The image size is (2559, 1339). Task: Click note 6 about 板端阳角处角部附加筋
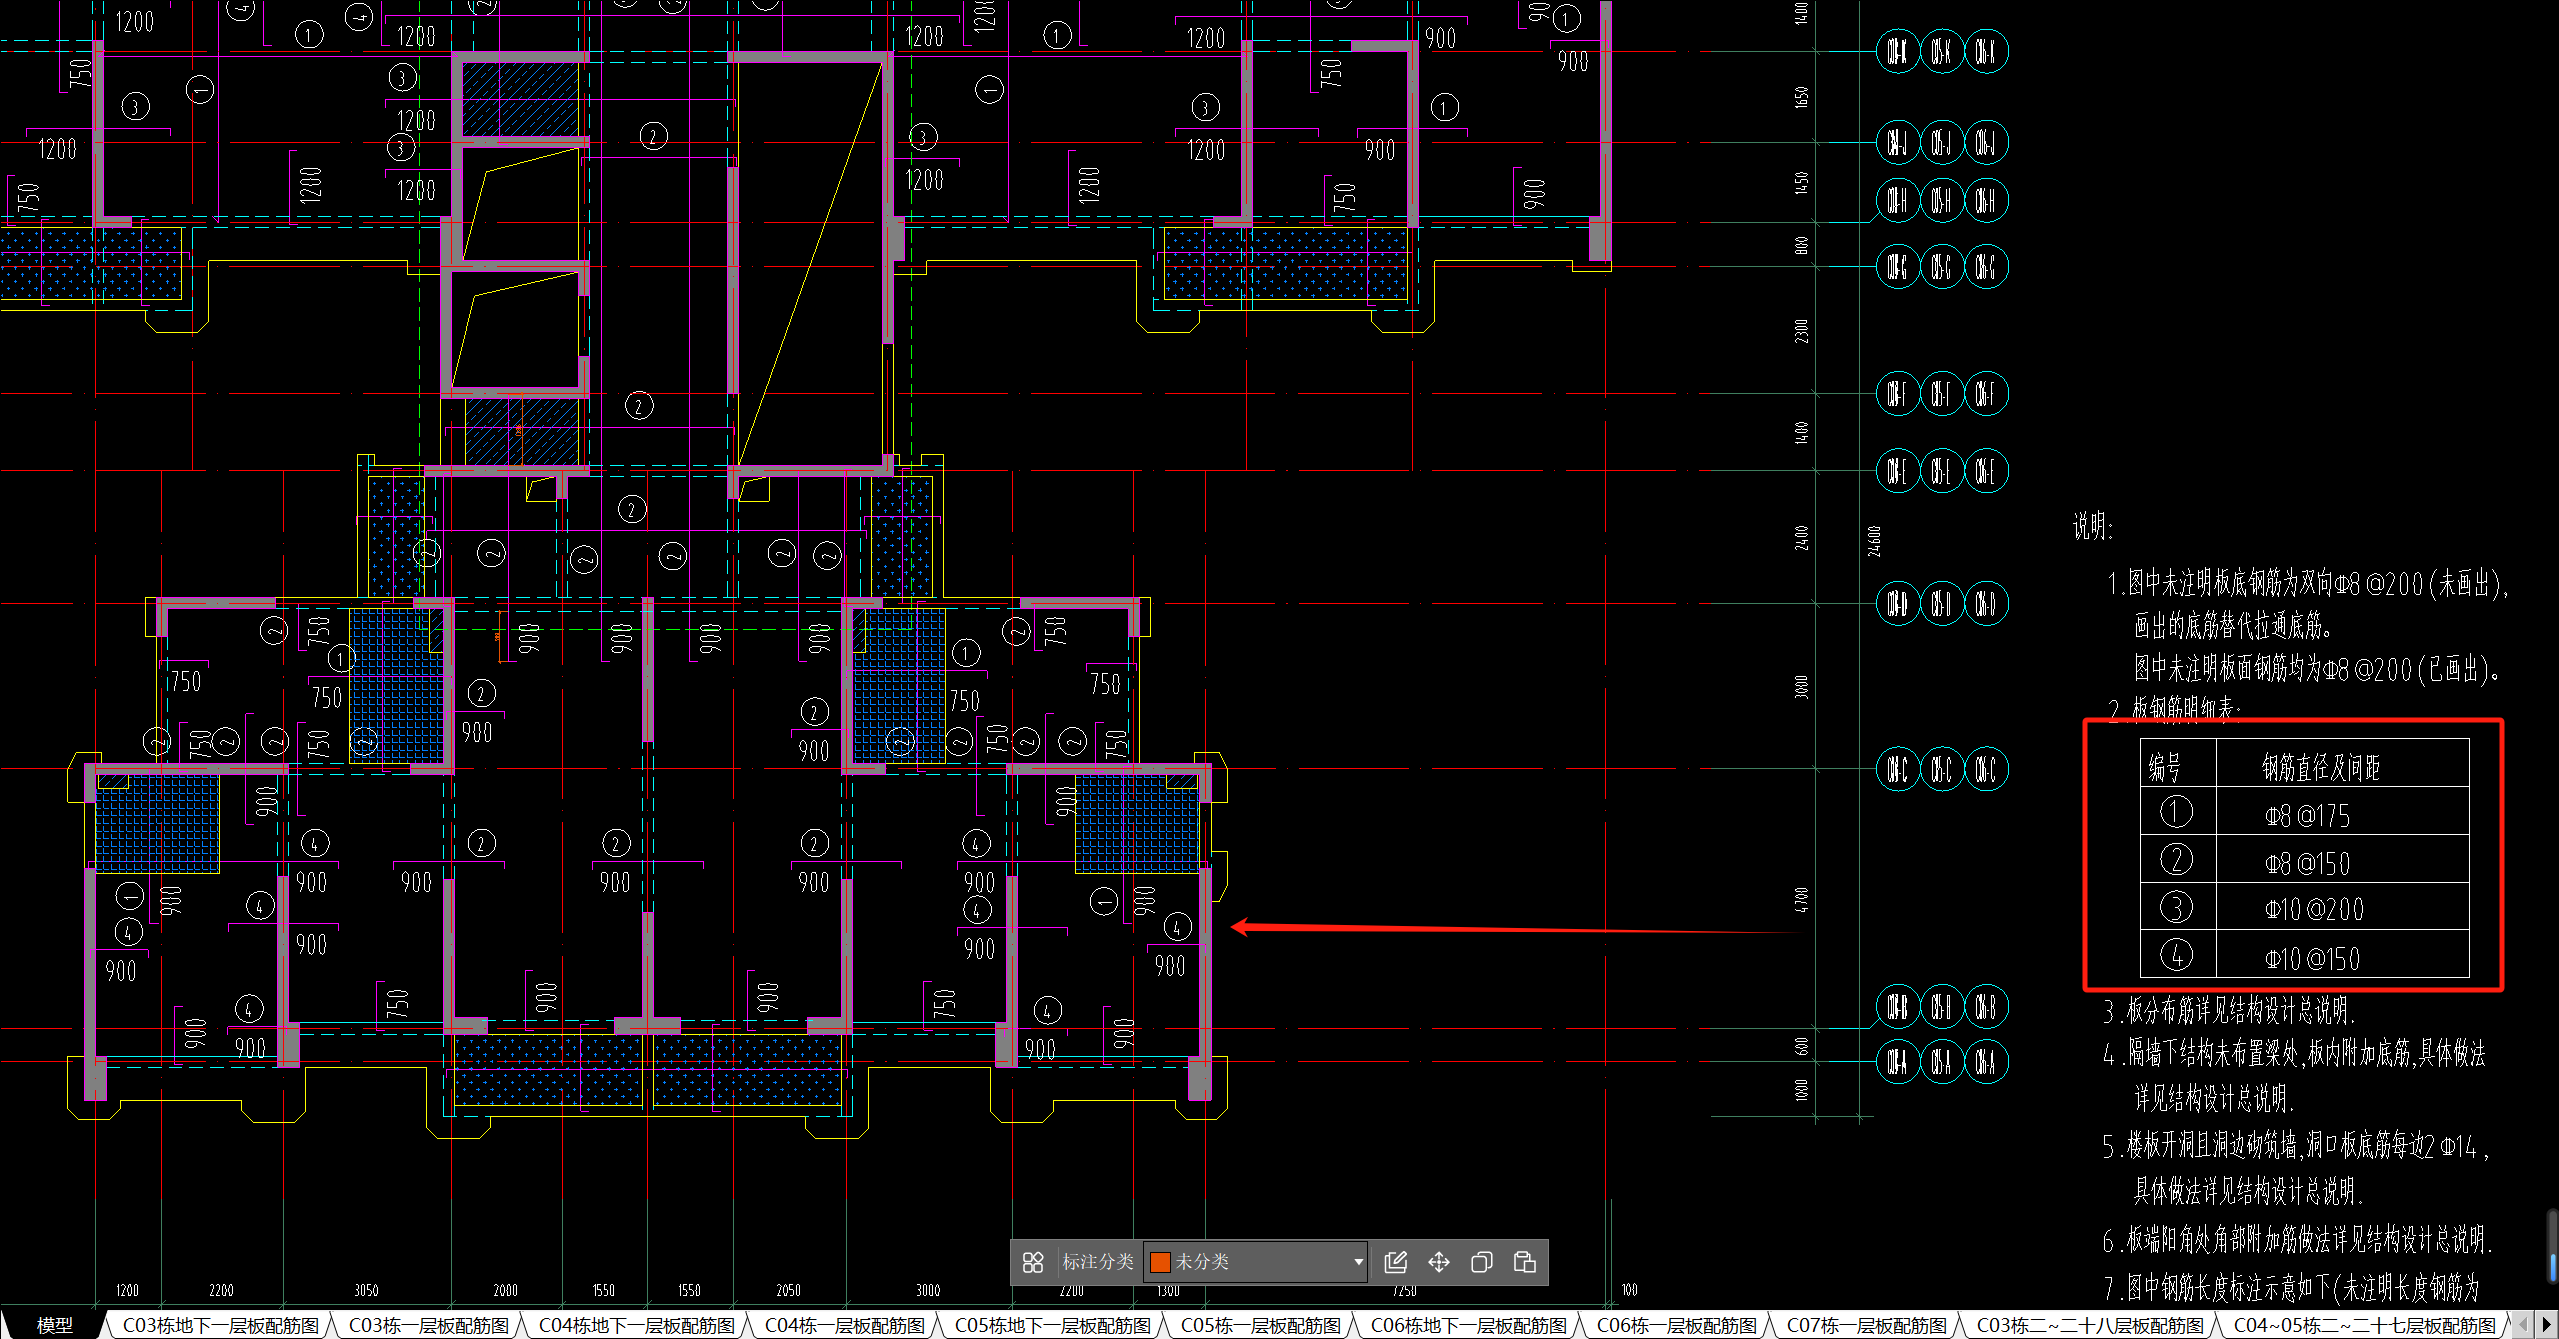click(x=2297, y=1240)
